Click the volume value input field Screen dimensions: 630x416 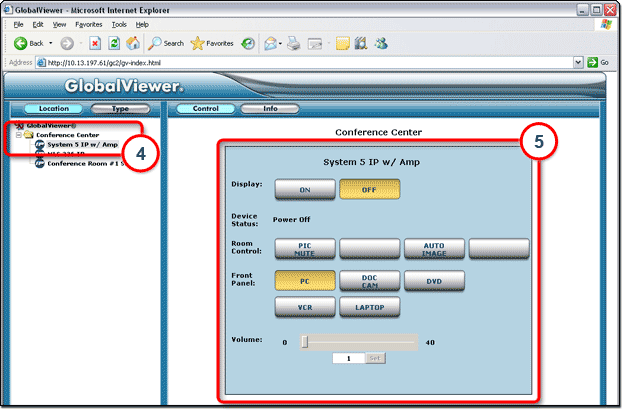click(348, 358)
